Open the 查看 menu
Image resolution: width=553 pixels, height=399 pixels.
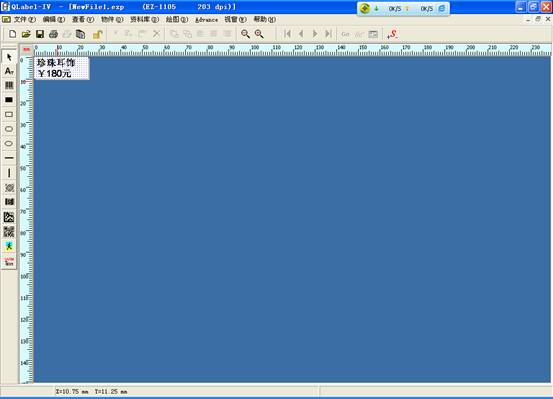coord(83,19)
